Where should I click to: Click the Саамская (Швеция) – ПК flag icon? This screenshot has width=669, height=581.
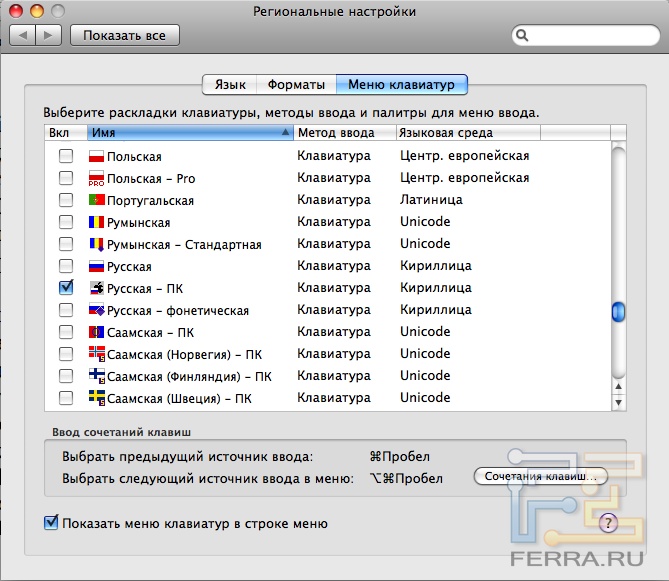[96, 398]
